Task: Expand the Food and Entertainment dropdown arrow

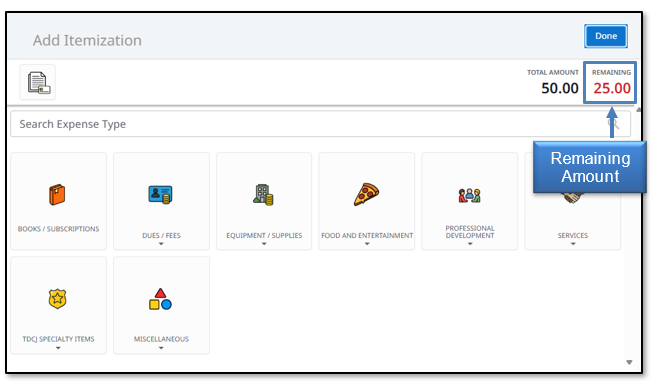Action: pyautogui.click(x=367, y=244)
